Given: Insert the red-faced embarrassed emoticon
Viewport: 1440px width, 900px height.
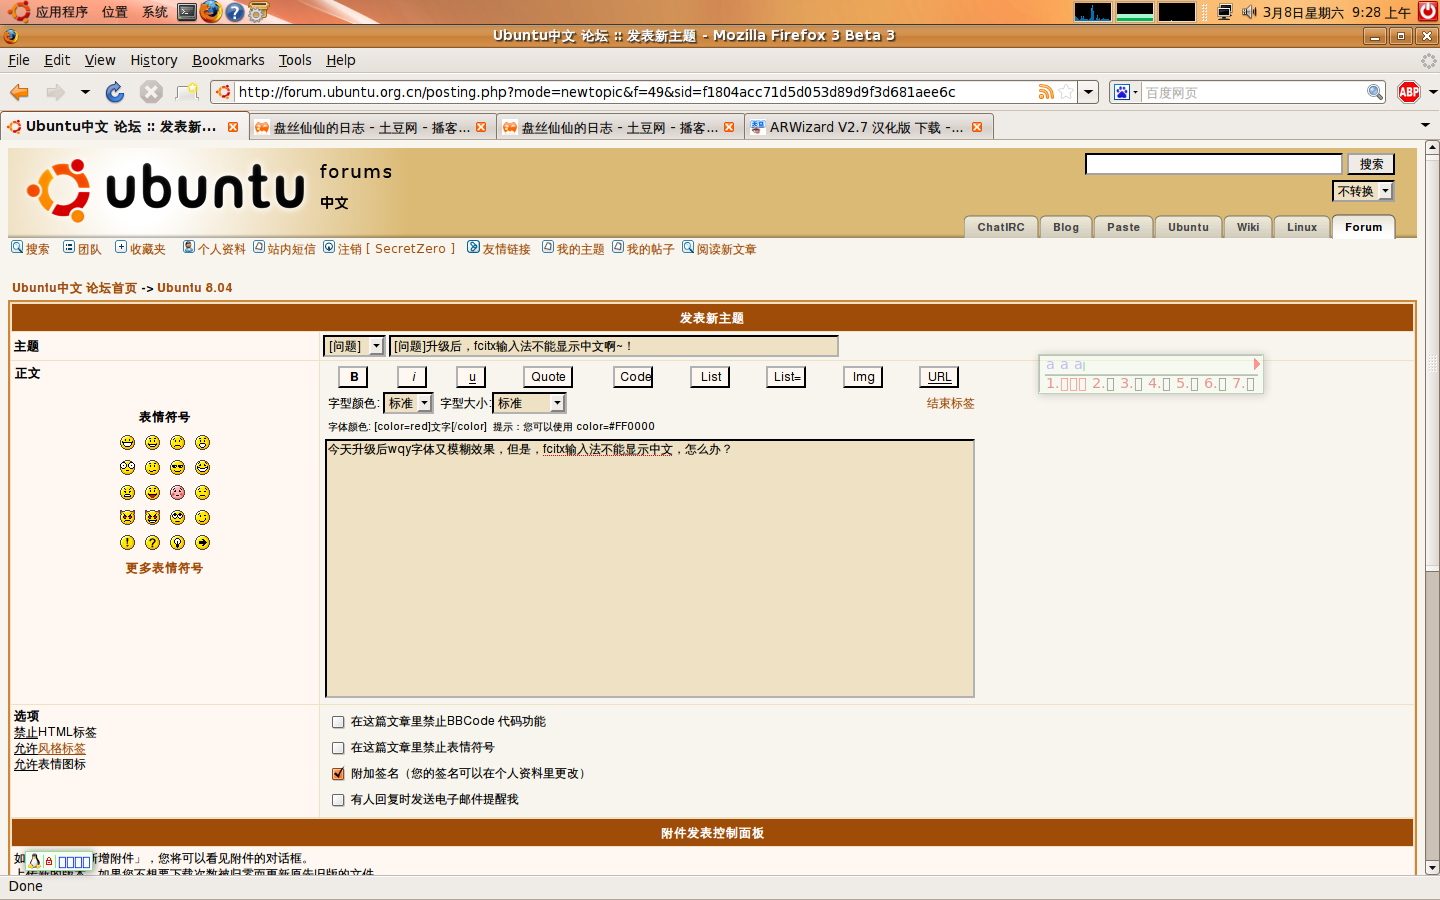Looking at the screenshot, I should pyautogui.click(x=177, y=492).
